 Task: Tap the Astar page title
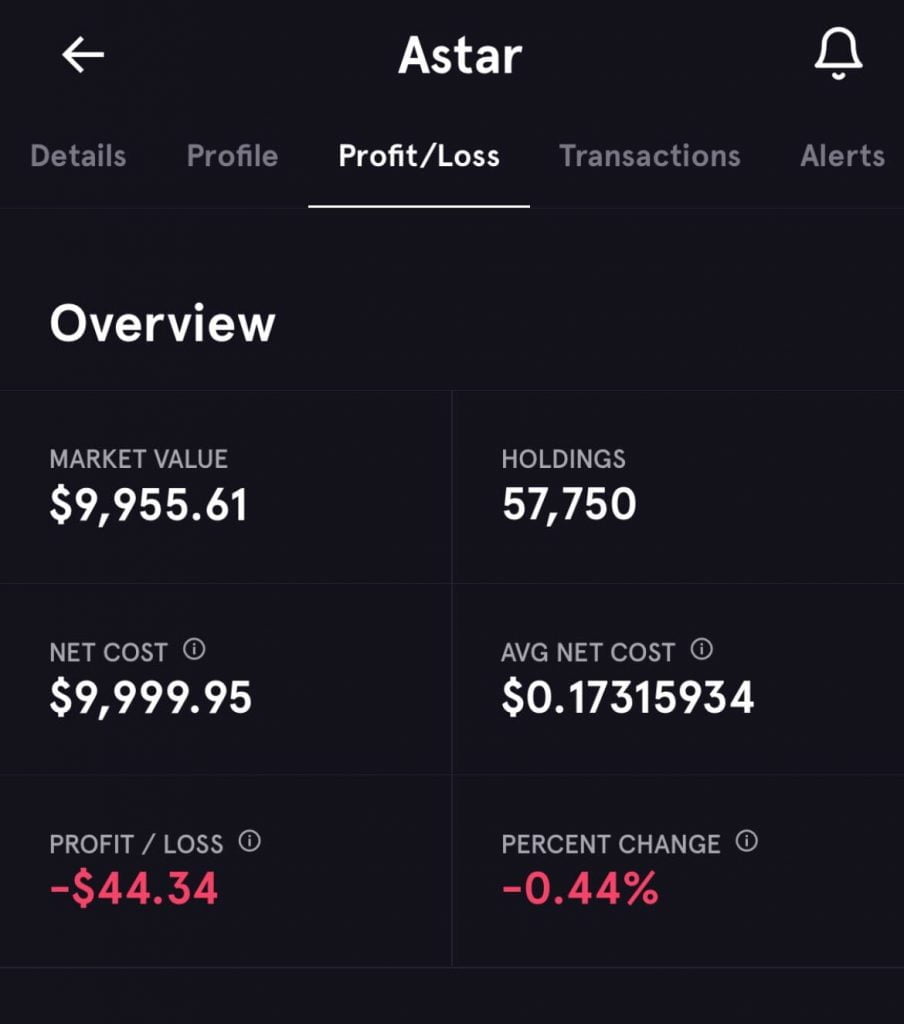click(x=460, y=56)
